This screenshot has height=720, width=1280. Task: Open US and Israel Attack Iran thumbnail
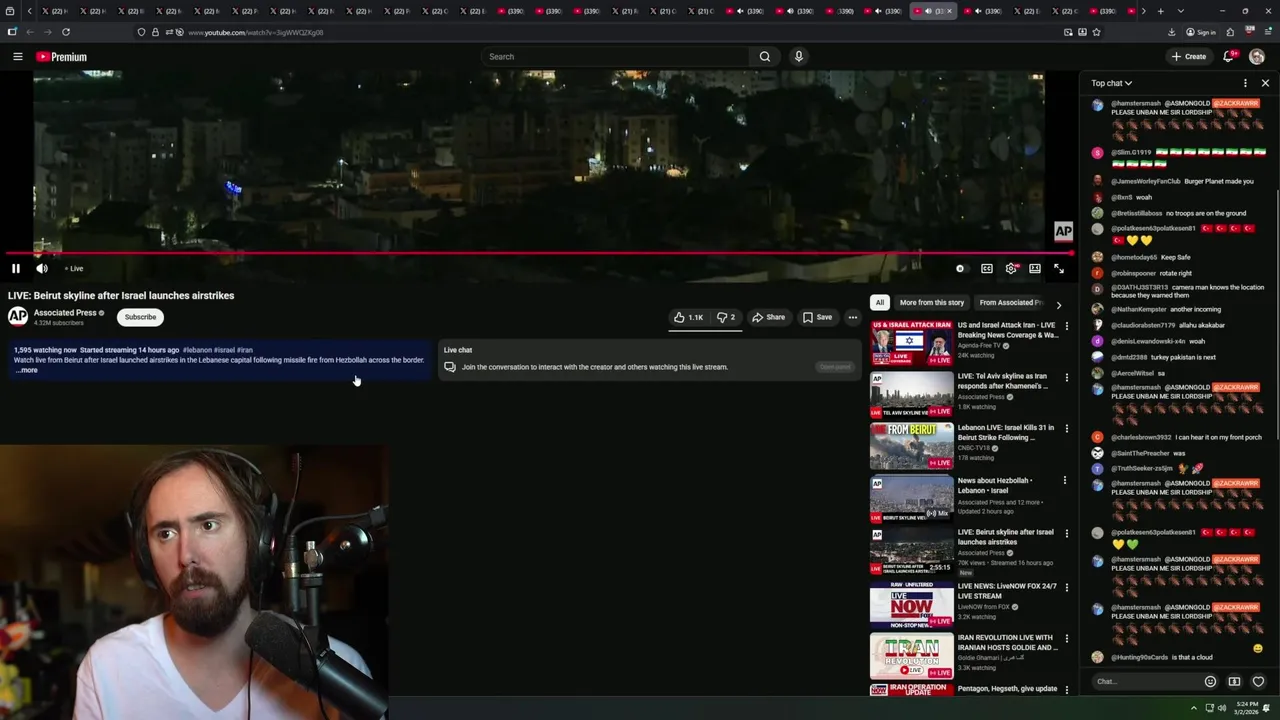pos(911,343)
